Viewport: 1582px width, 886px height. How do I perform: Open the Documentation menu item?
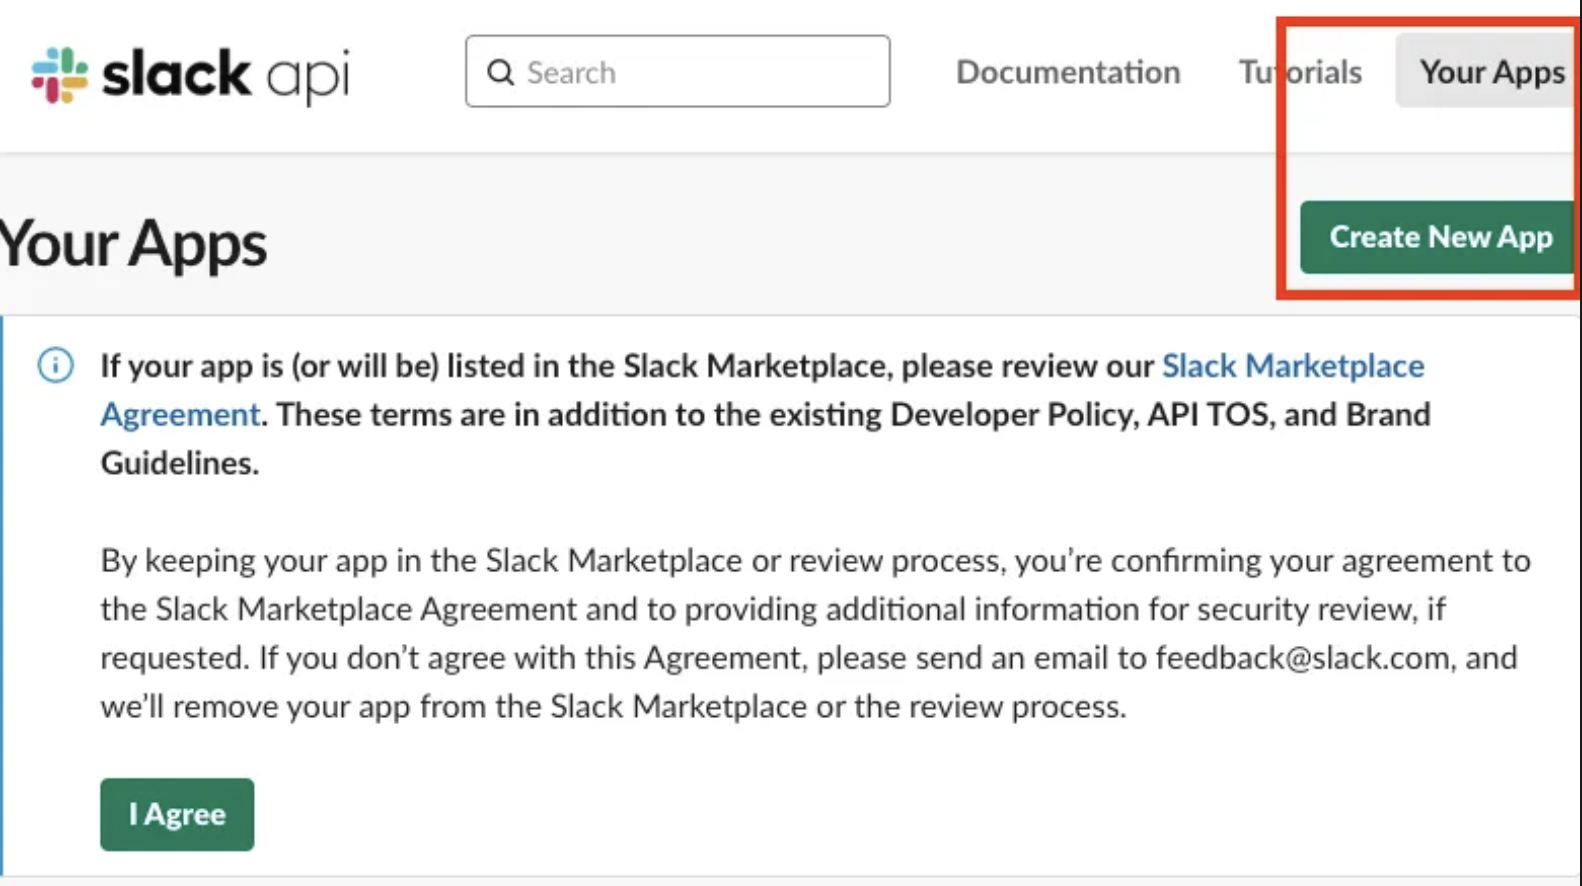(1068, 72)
